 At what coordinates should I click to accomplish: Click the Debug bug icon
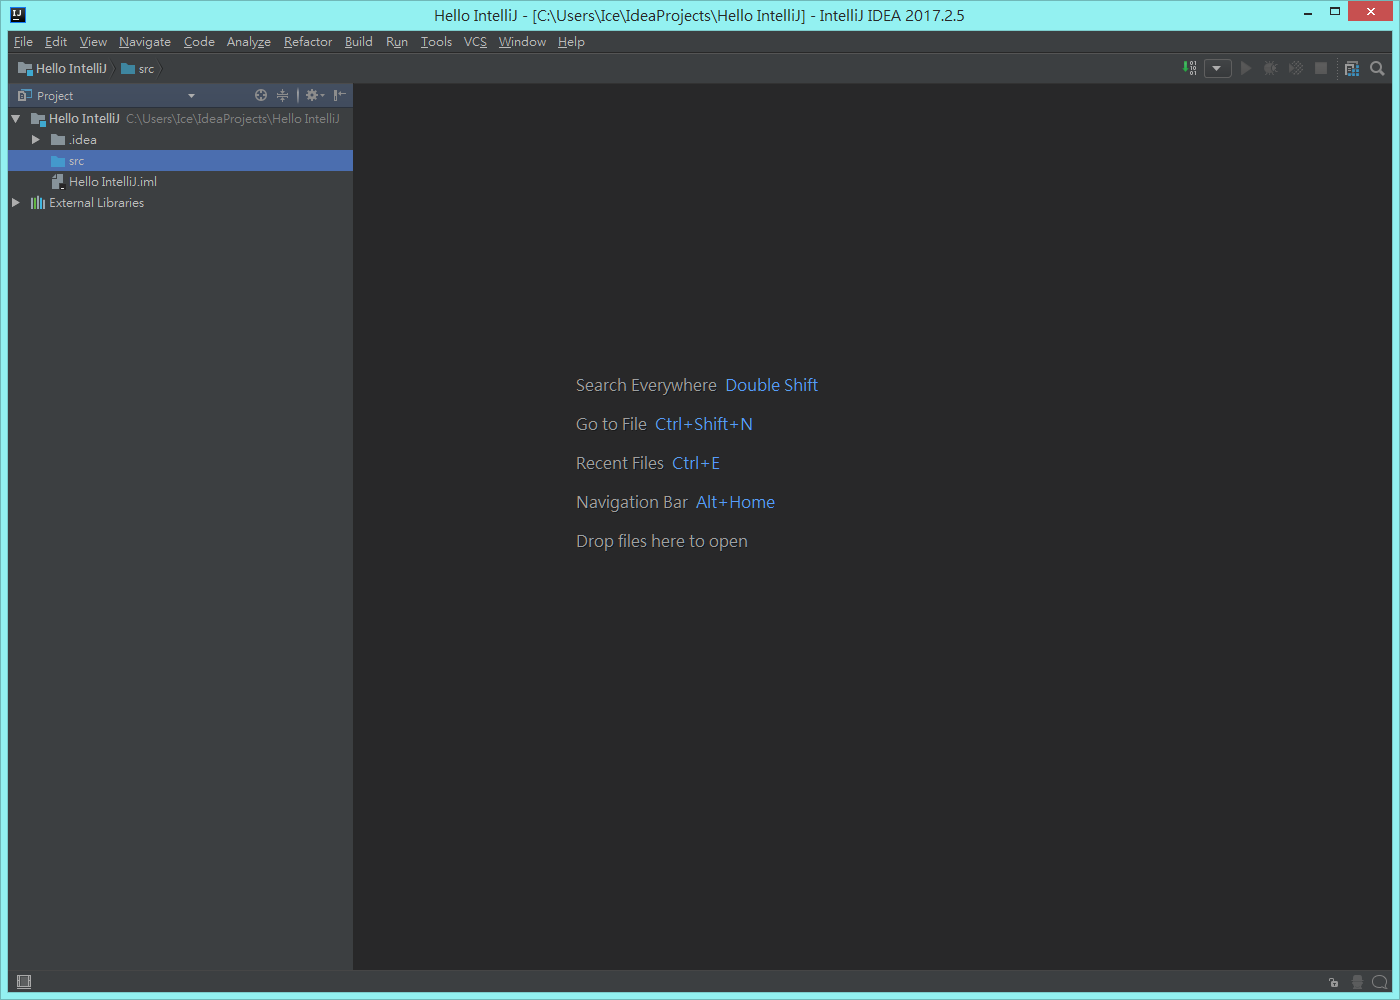(1271, 68)
